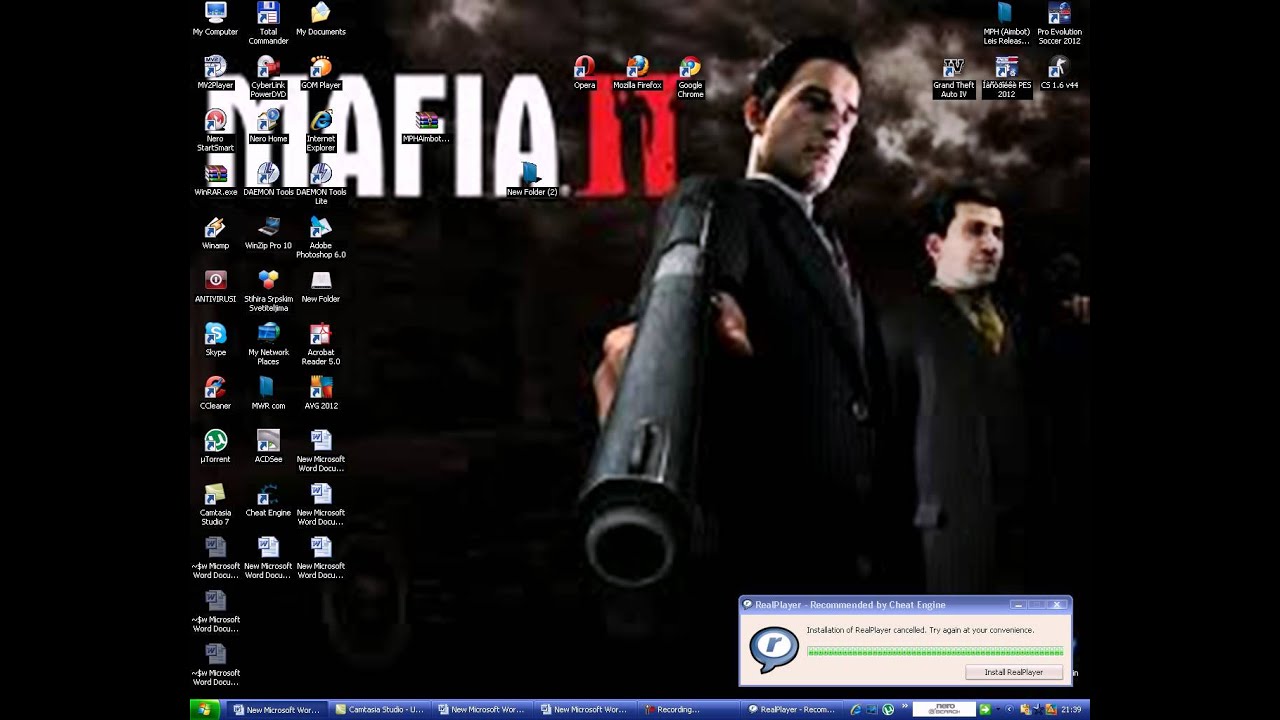Viewport: 1280px width, 720px height.
Task: Click the Windows Start button
Action: [x=205, y=709]
